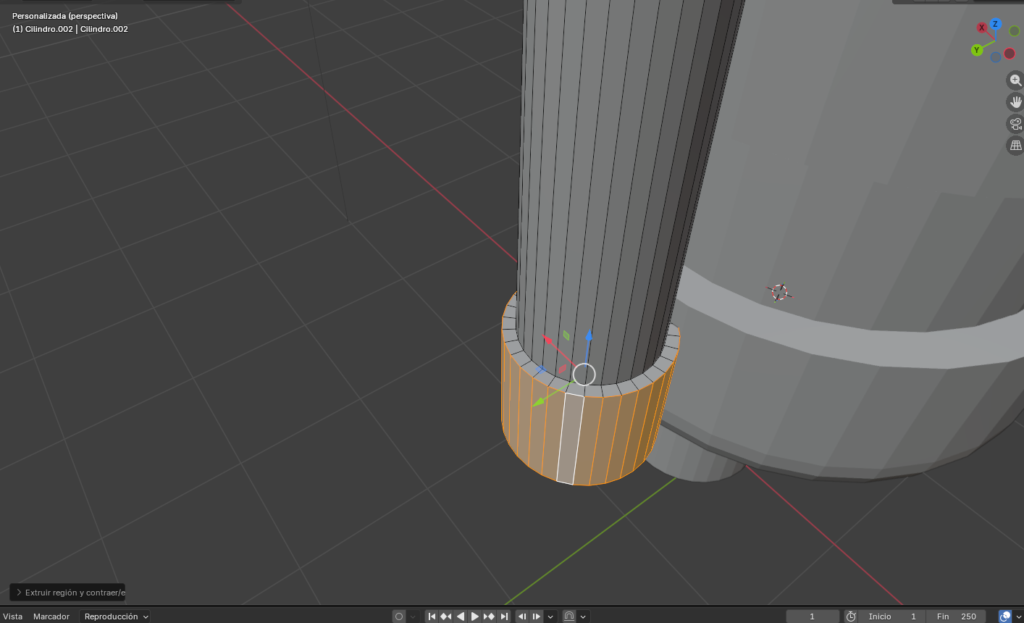Jump to the last frame of playback

coord(504,616)
